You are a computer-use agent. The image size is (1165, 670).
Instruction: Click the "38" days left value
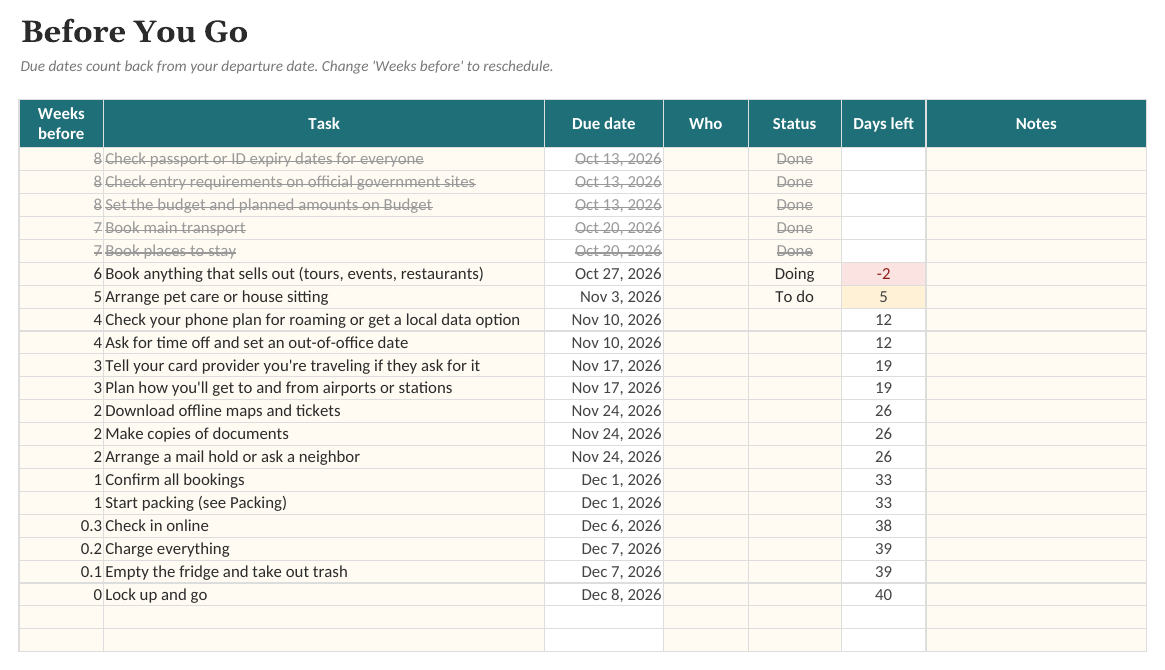pos(883,526)
